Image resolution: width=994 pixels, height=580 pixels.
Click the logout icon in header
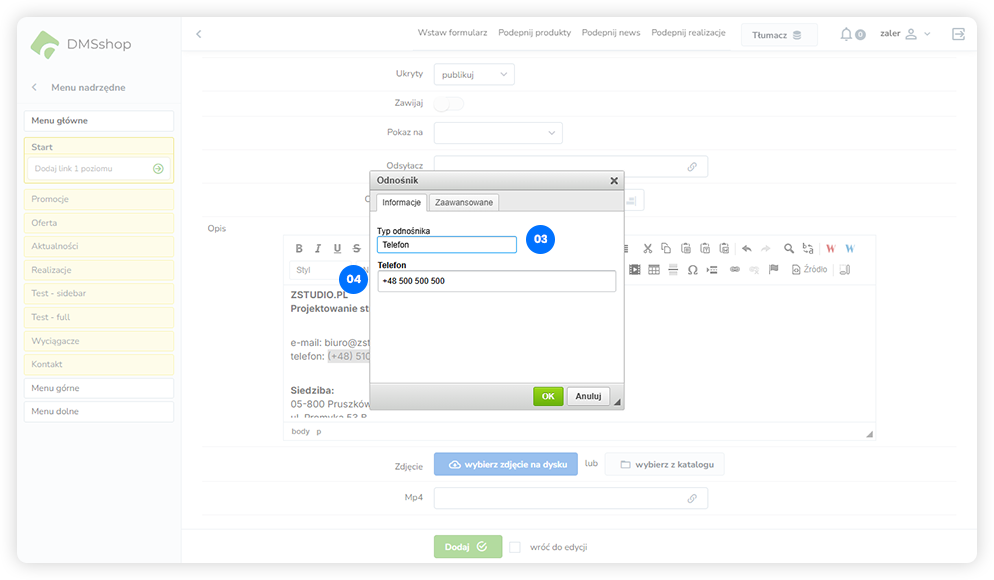click(x=958, y=34)
